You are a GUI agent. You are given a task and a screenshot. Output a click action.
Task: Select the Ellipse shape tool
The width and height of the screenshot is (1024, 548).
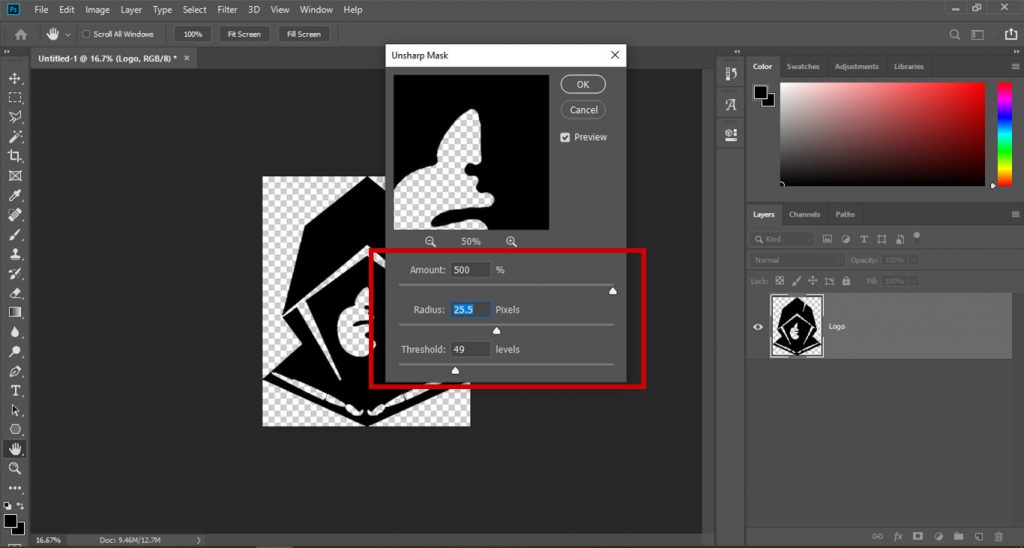[x=15, y=429]
